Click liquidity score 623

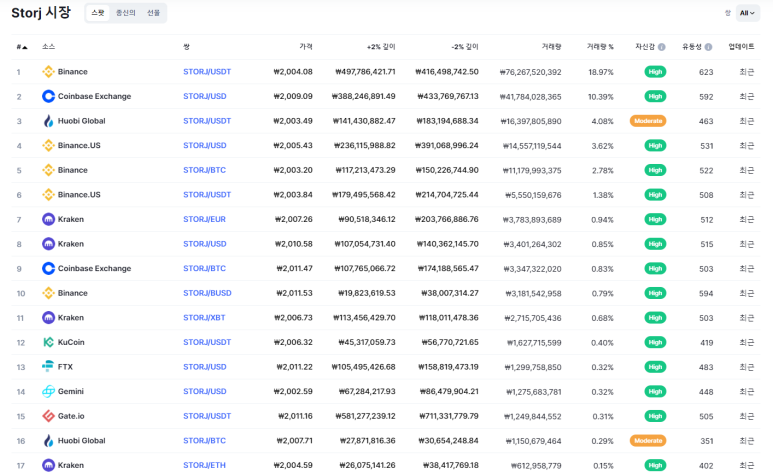(706, 72)
